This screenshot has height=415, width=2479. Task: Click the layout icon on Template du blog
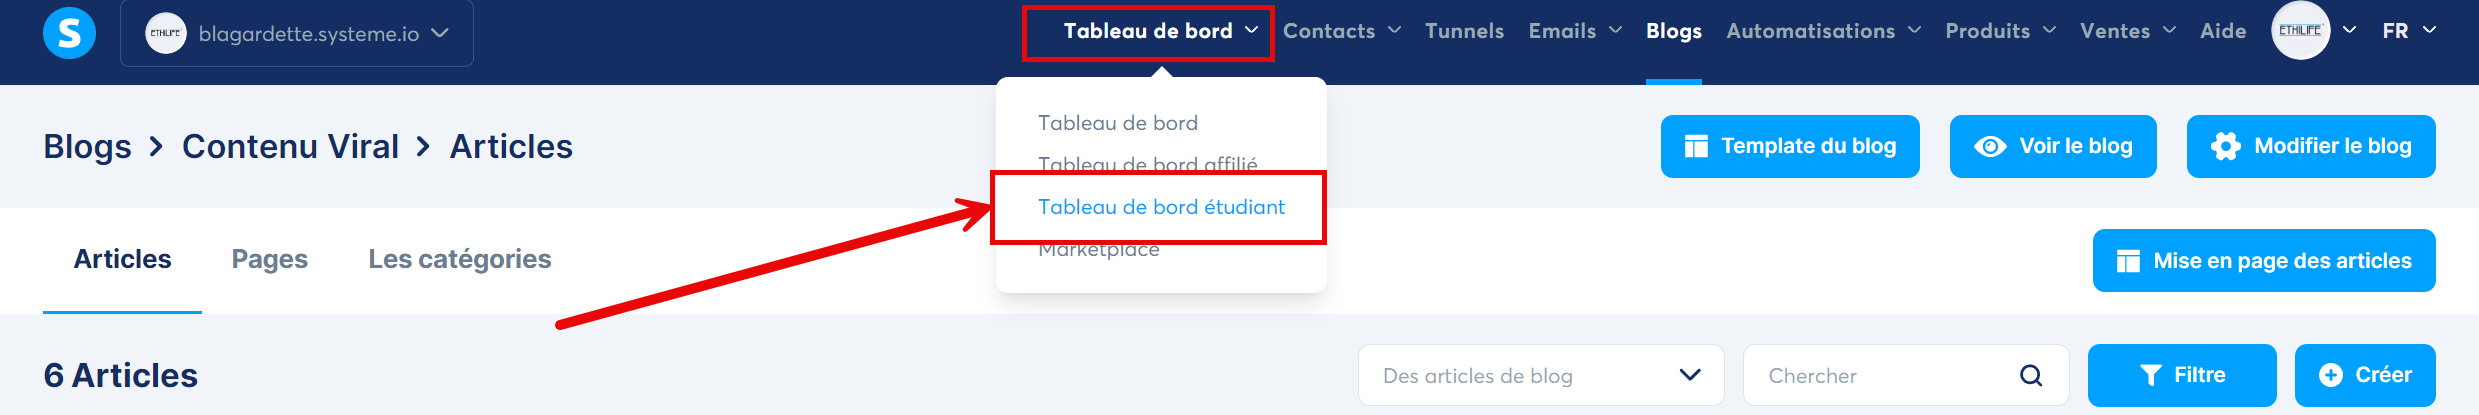click(1696, 147)
